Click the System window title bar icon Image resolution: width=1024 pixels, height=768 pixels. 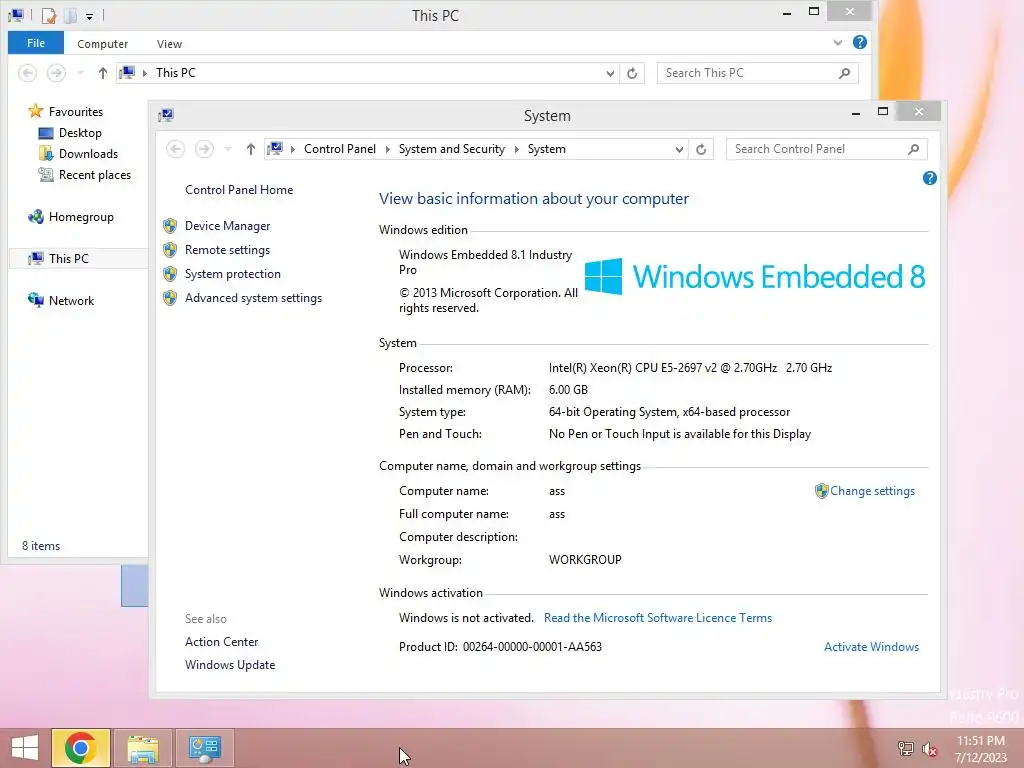166,116
